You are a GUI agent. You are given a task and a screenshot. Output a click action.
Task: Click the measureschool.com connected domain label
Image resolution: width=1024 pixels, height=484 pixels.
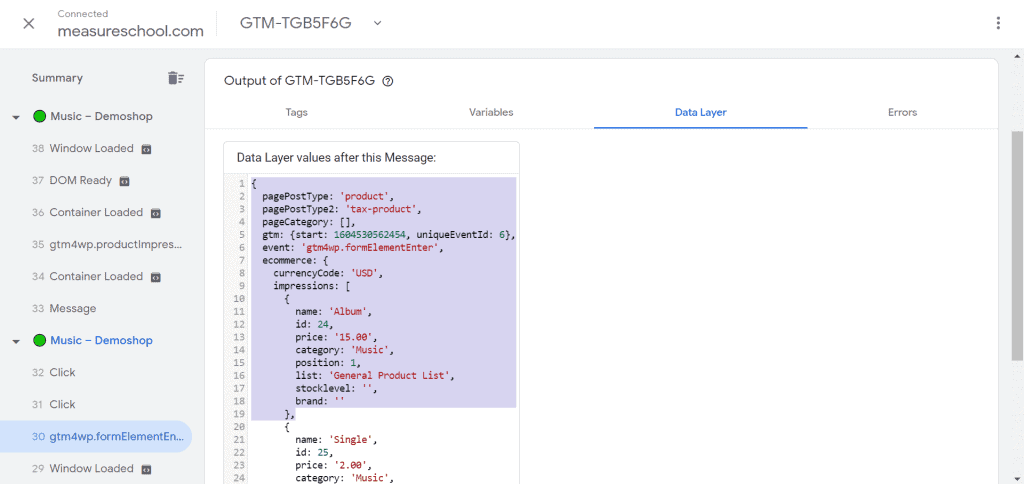click(131, 31)
